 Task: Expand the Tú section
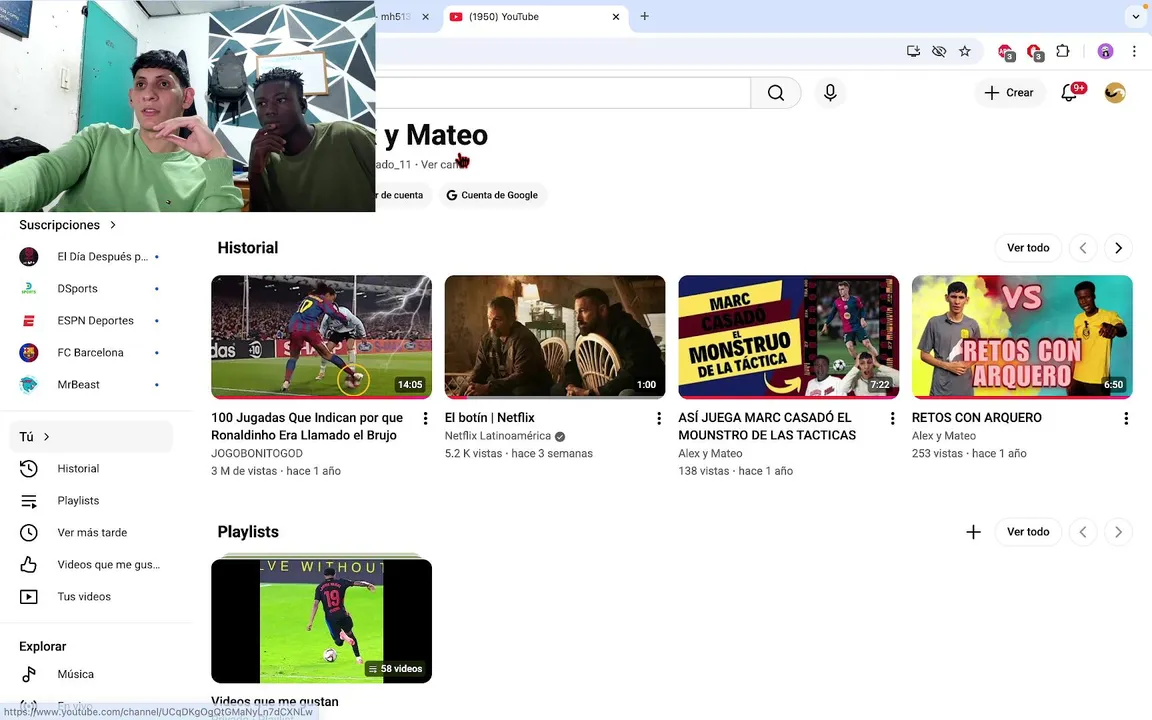pos(91,436)
